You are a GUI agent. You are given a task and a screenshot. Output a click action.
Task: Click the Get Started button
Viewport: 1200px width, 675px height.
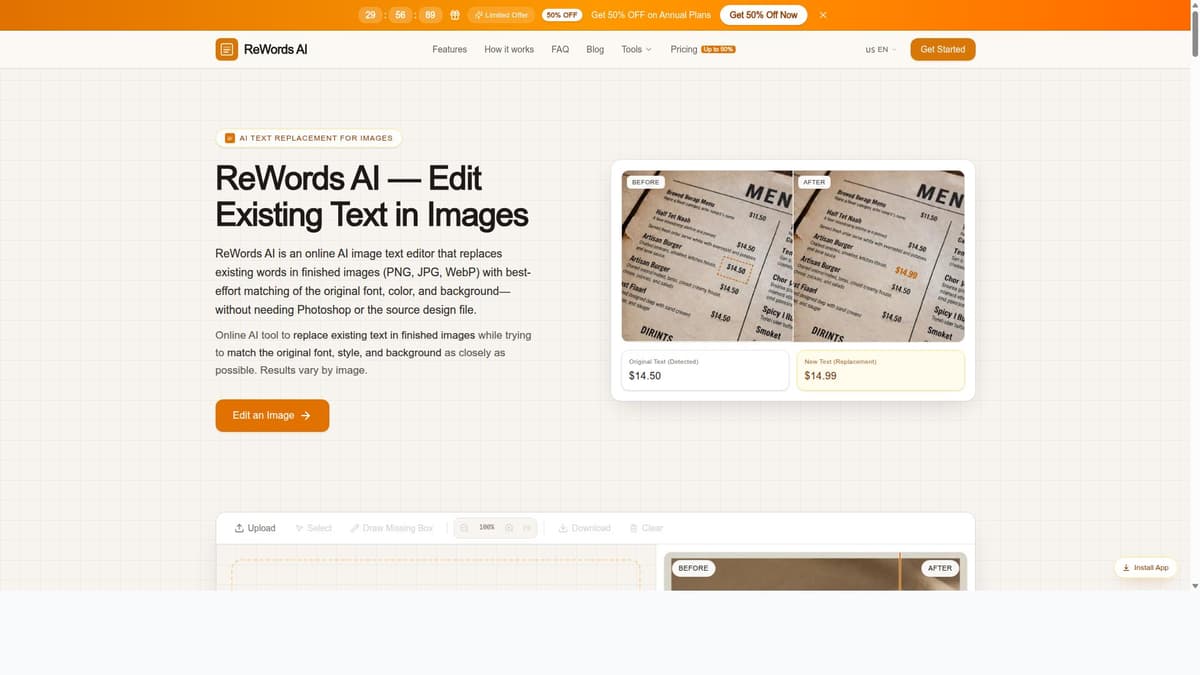click(942, 49)
